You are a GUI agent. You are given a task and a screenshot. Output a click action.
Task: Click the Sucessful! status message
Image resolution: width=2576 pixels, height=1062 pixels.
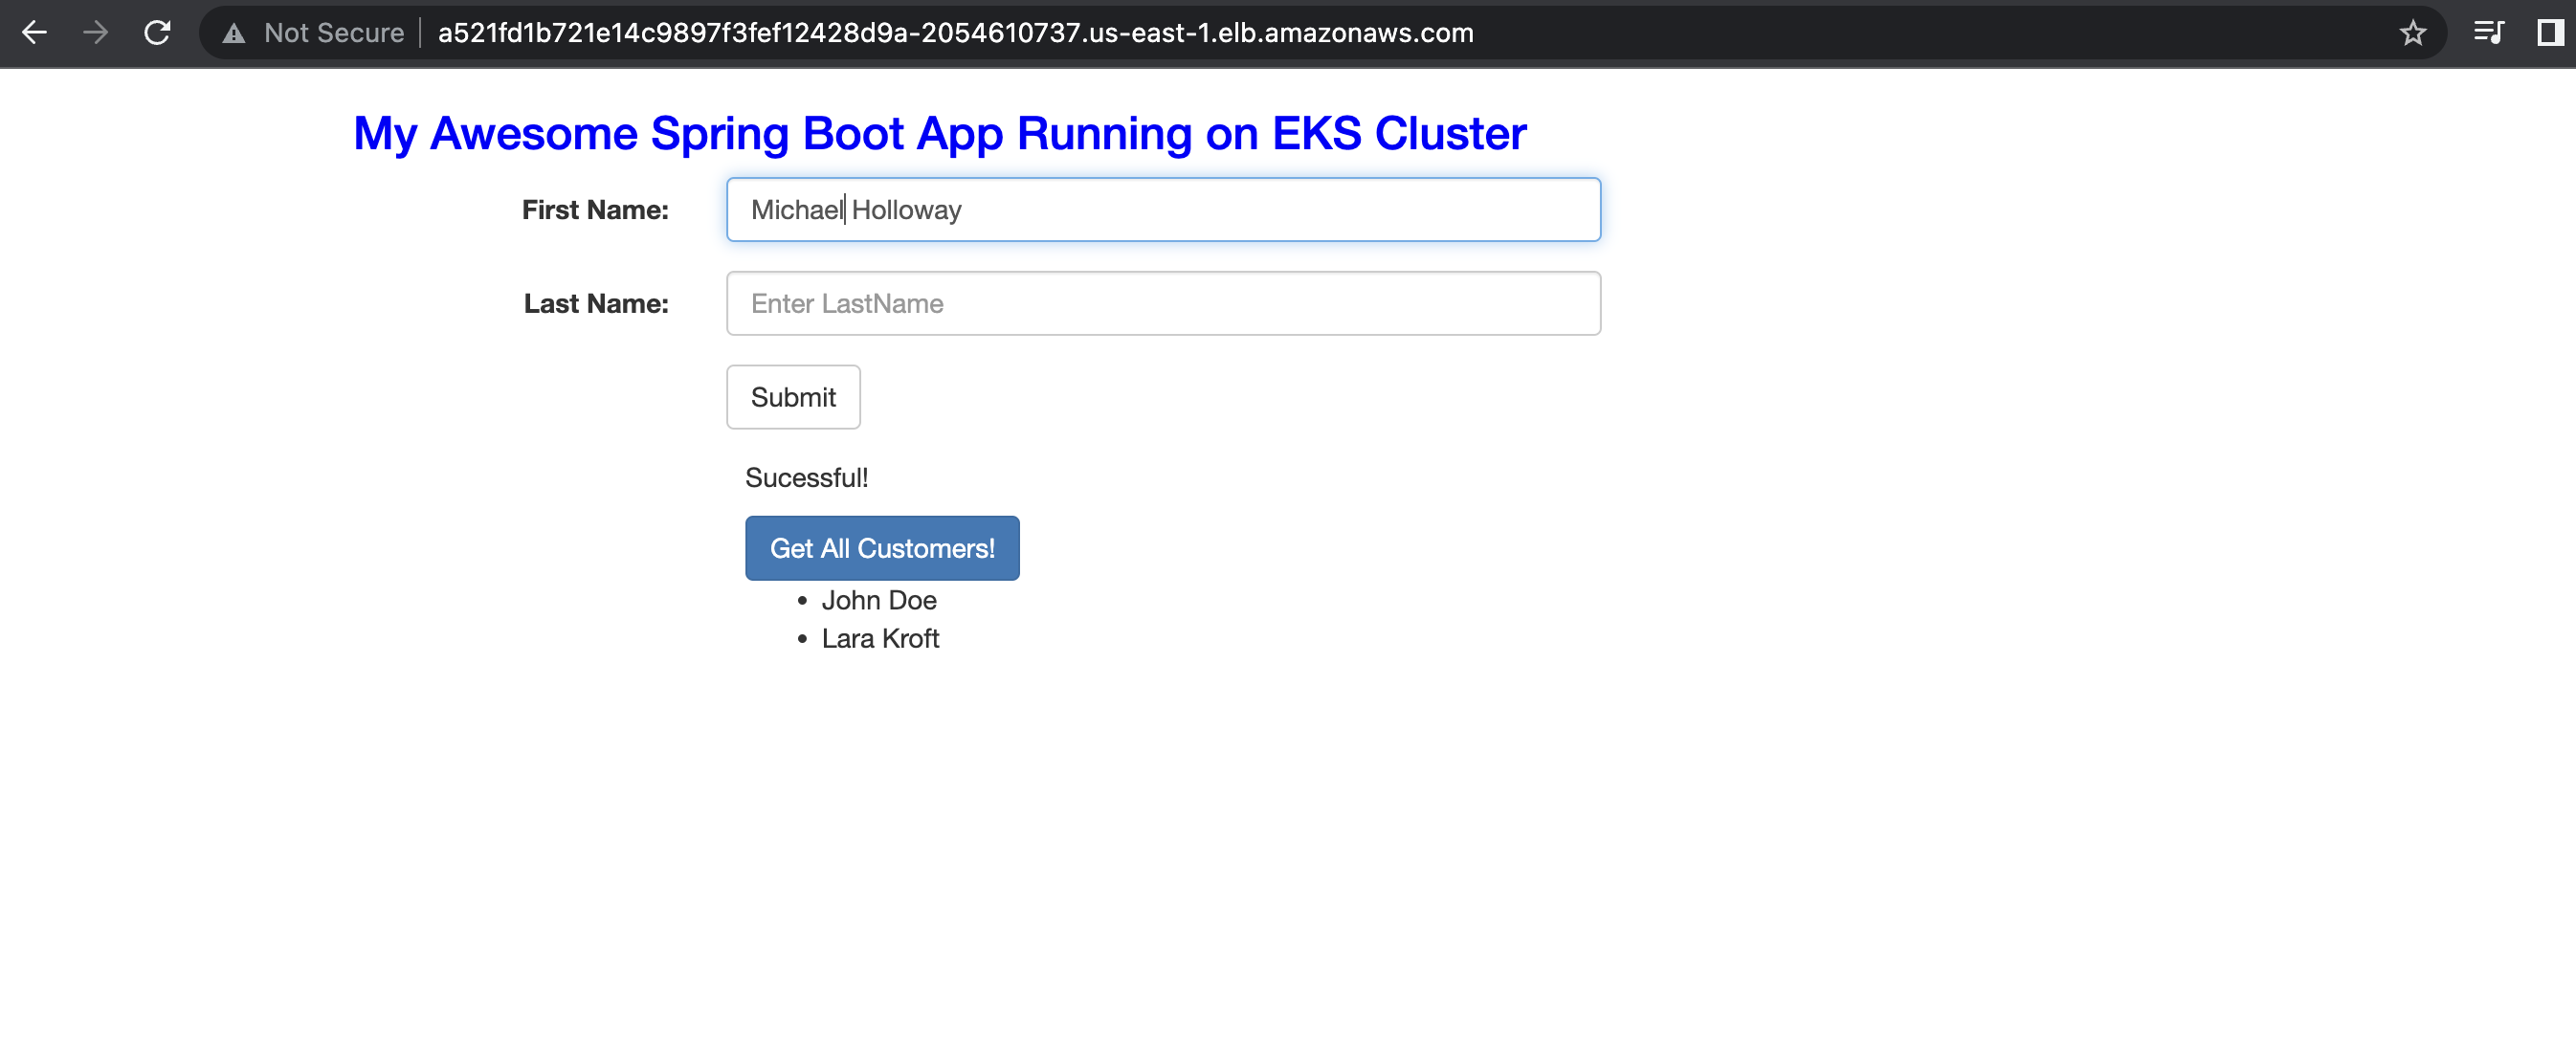coord(806,478)
